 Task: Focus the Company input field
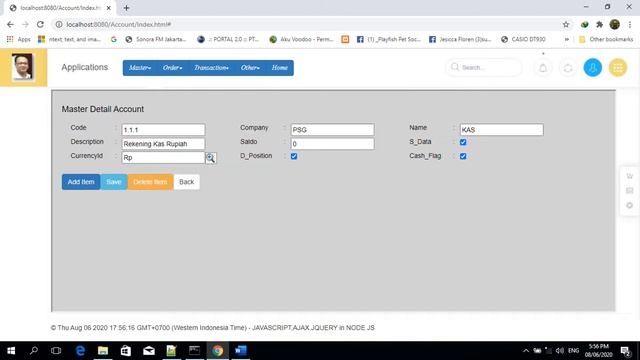point(332,130)
